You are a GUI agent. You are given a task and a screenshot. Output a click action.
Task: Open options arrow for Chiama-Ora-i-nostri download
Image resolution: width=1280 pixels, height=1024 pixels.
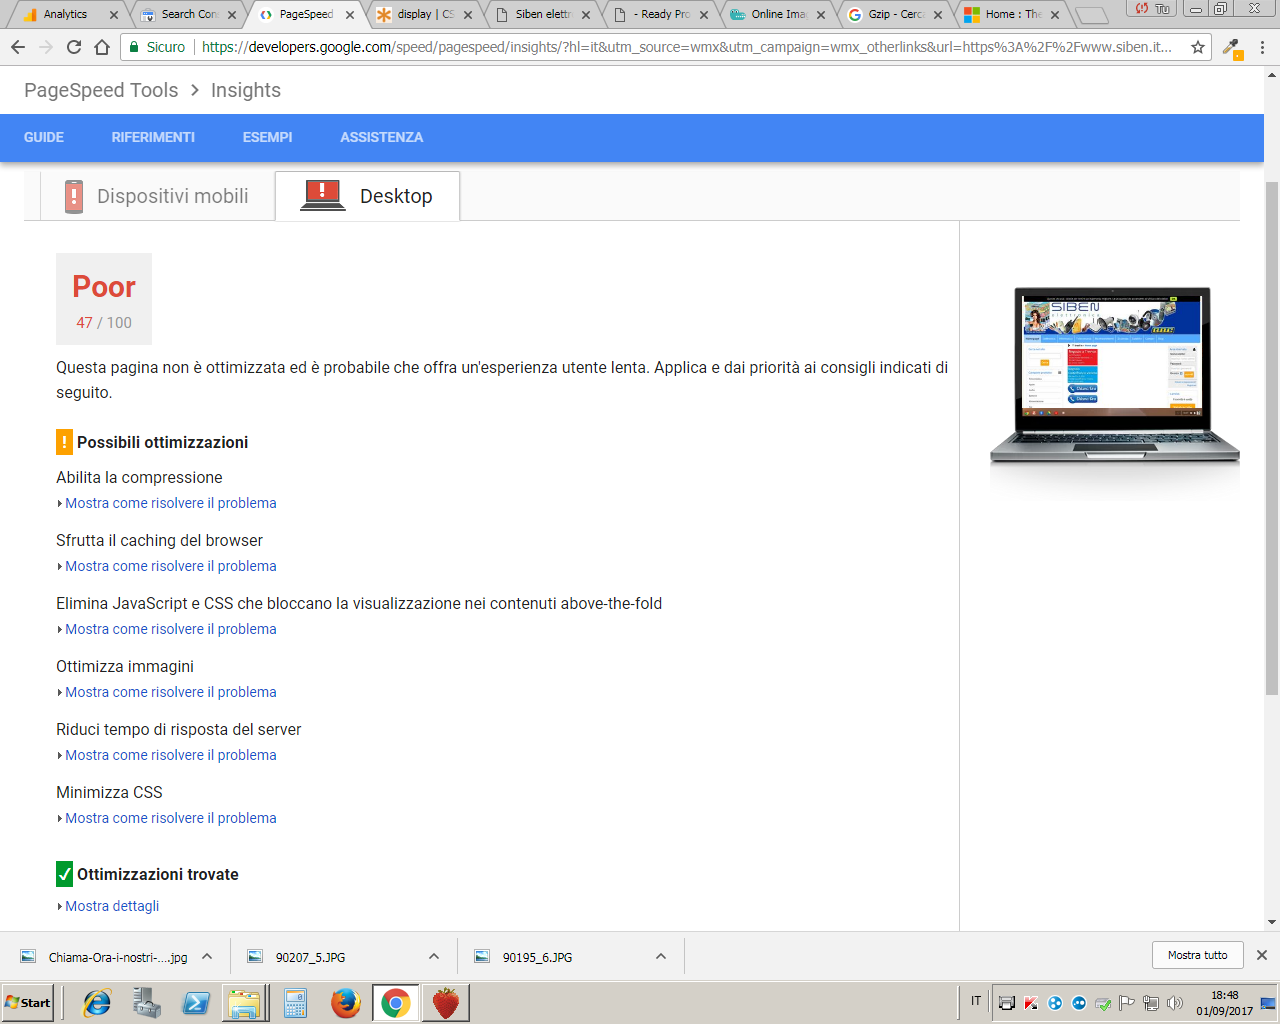click(x=207, y=956)
